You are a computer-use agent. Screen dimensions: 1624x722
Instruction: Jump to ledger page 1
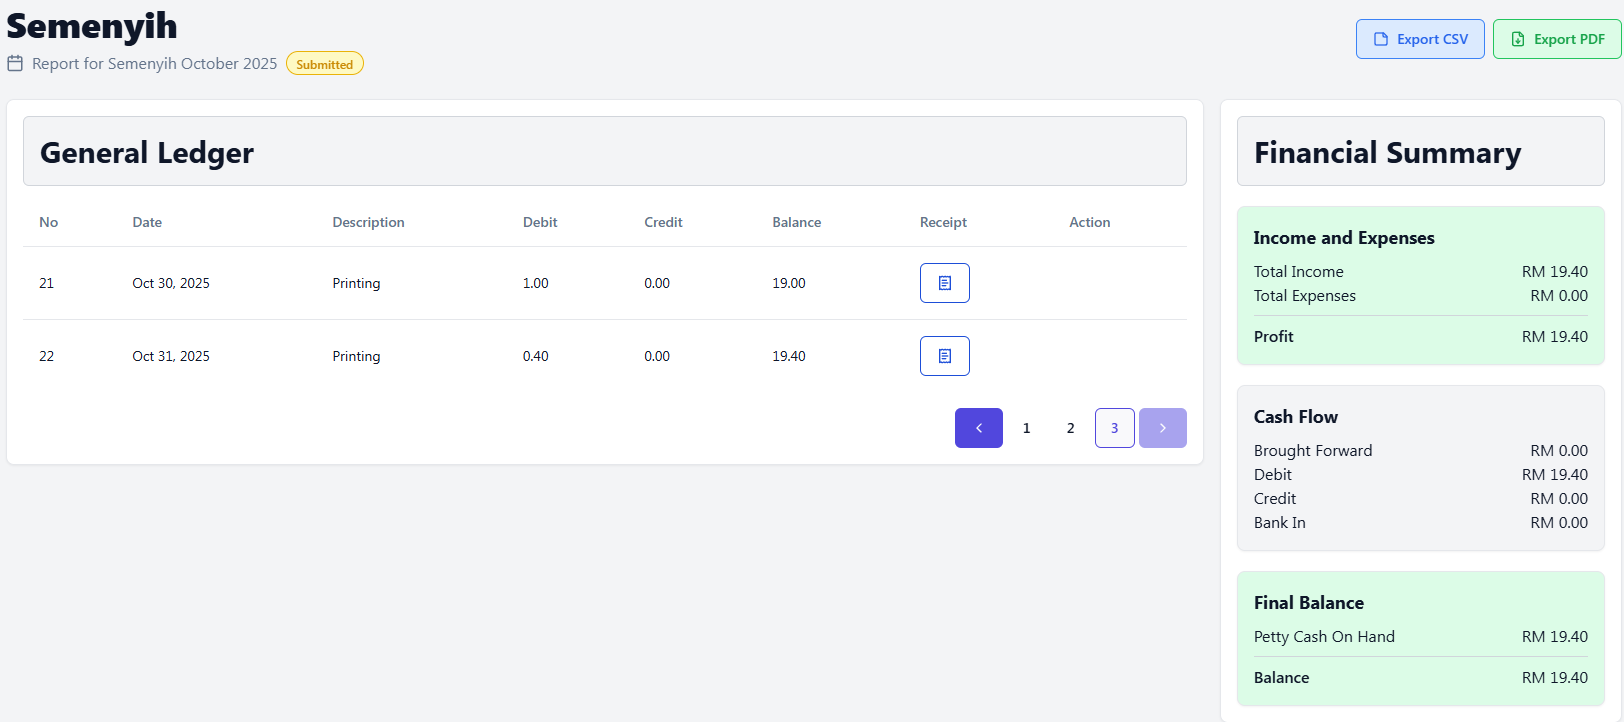click(x=1026, y=428)
